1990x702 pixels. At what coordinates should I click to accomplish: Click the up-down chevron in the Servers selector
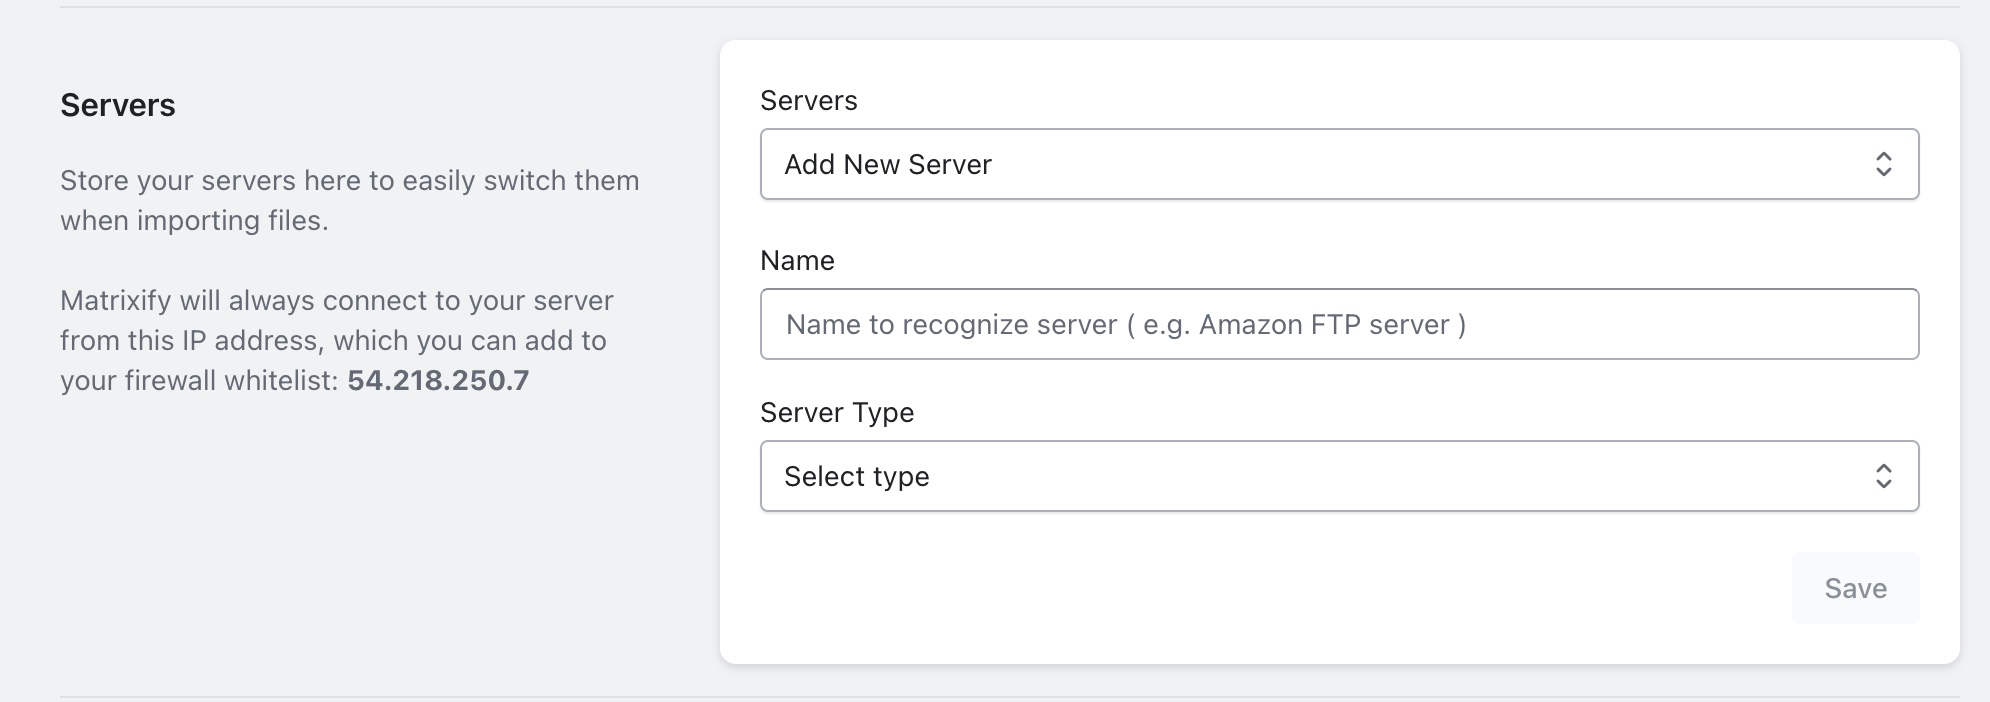(1883, 164)
